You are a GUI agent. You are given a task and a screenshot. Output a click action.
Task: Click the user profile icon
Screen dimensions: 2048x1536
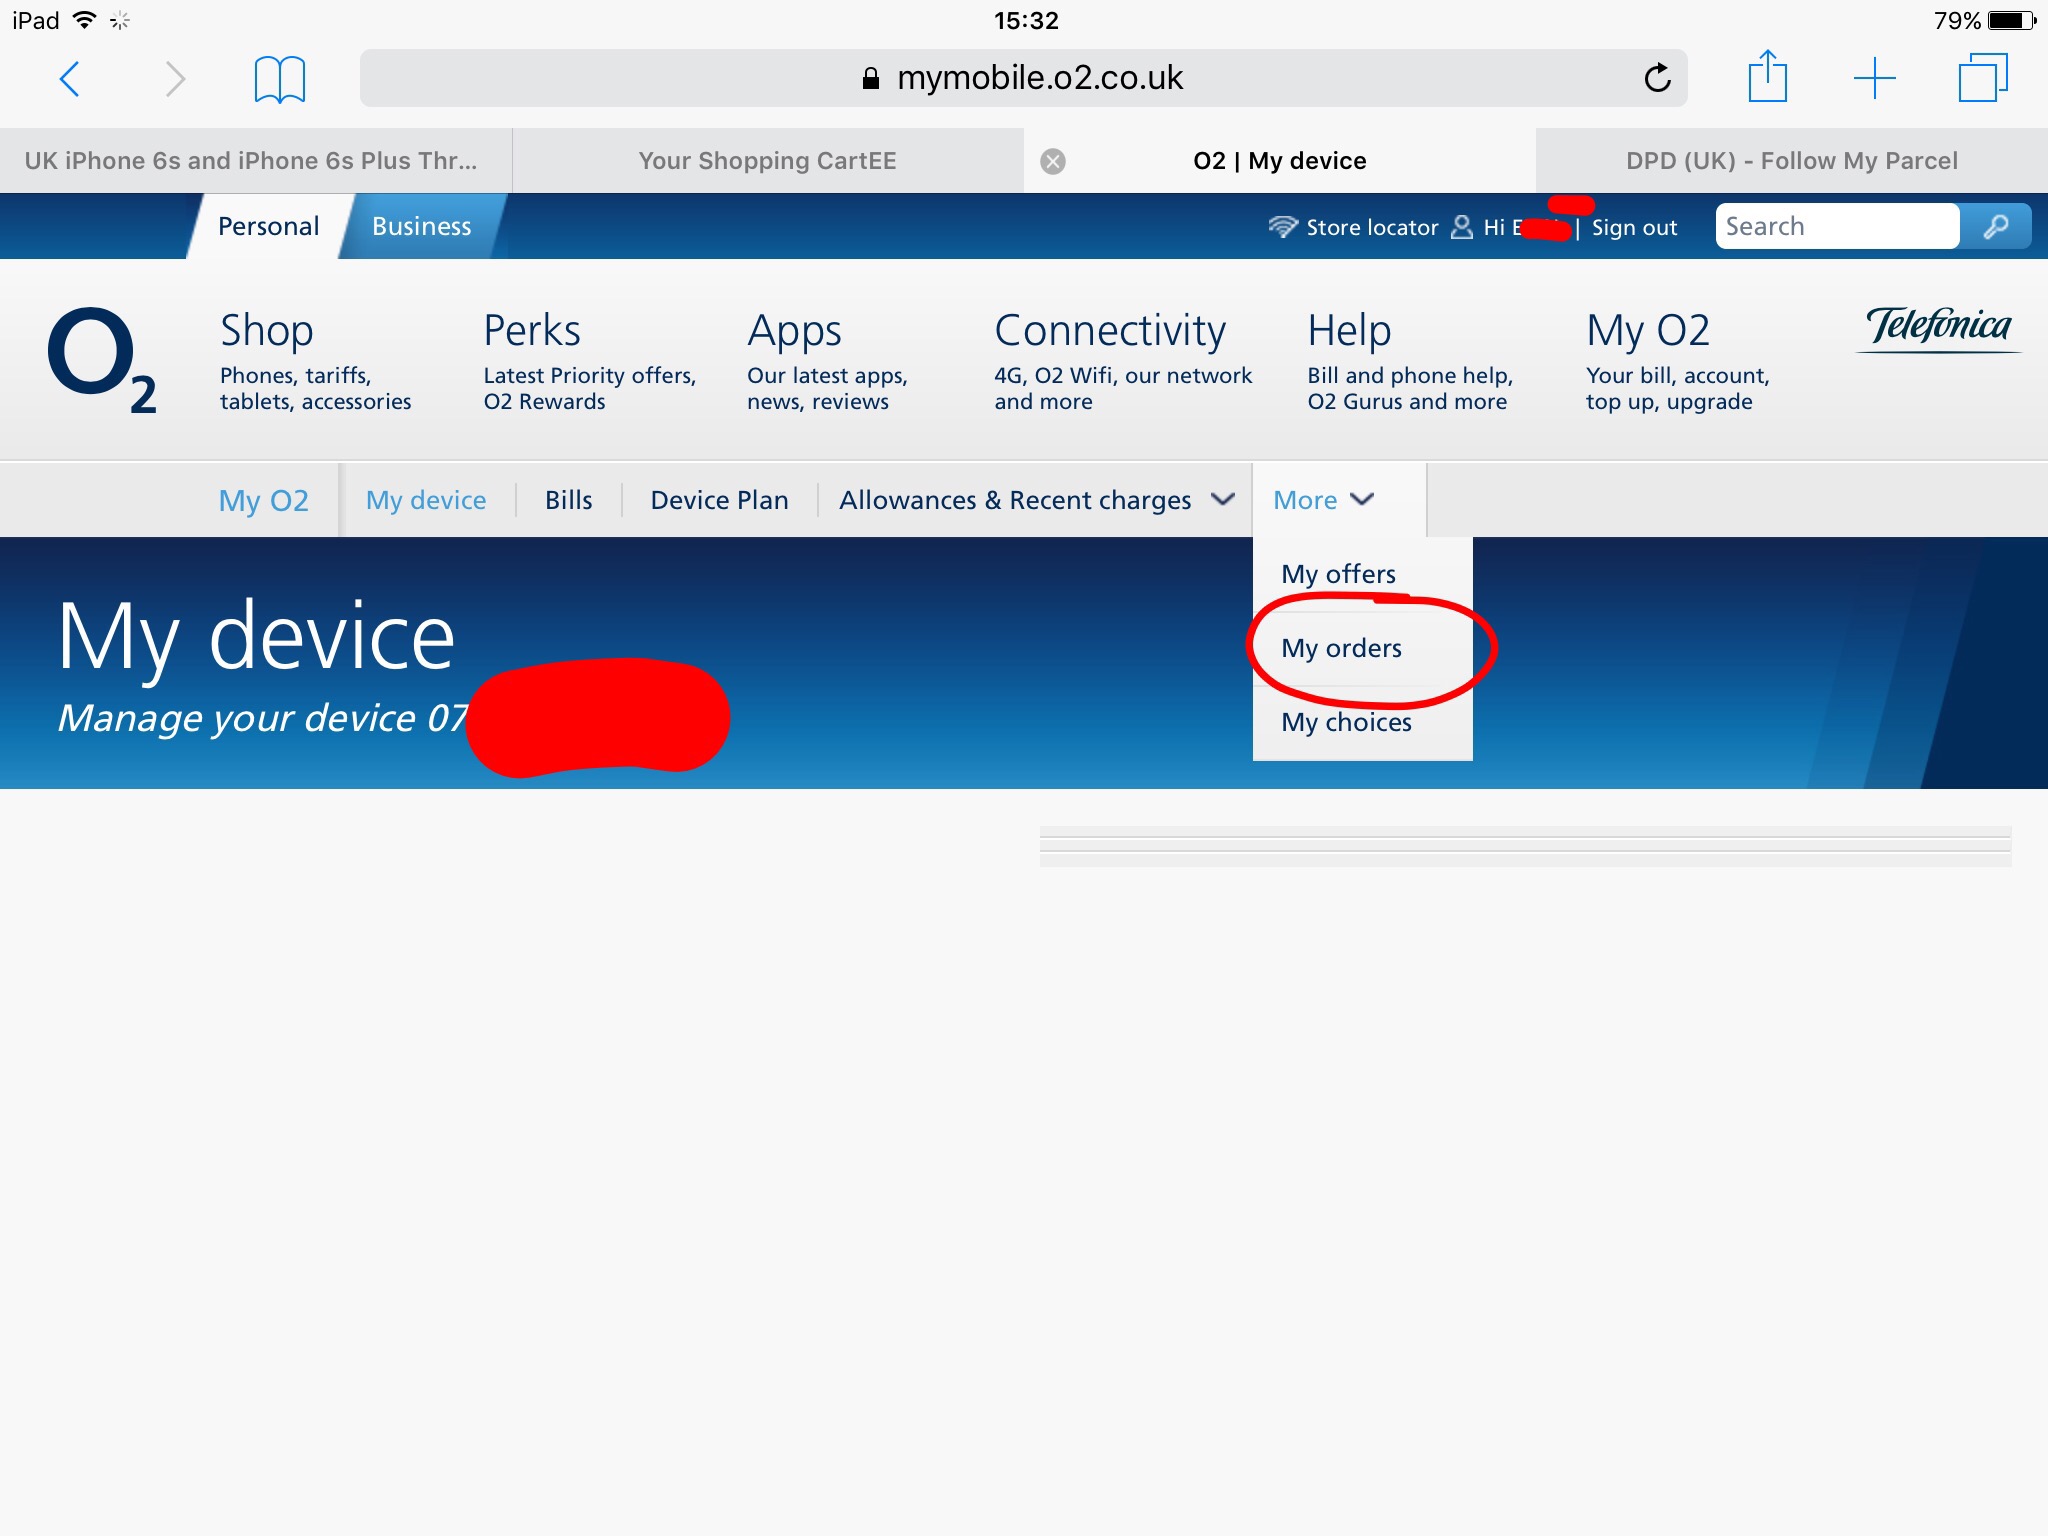click(1461, 227)
